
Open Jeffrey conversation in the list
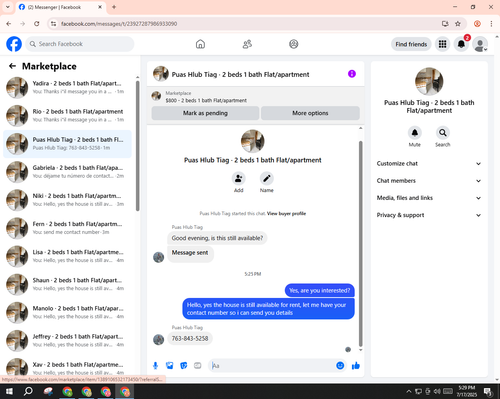(67, 340)
